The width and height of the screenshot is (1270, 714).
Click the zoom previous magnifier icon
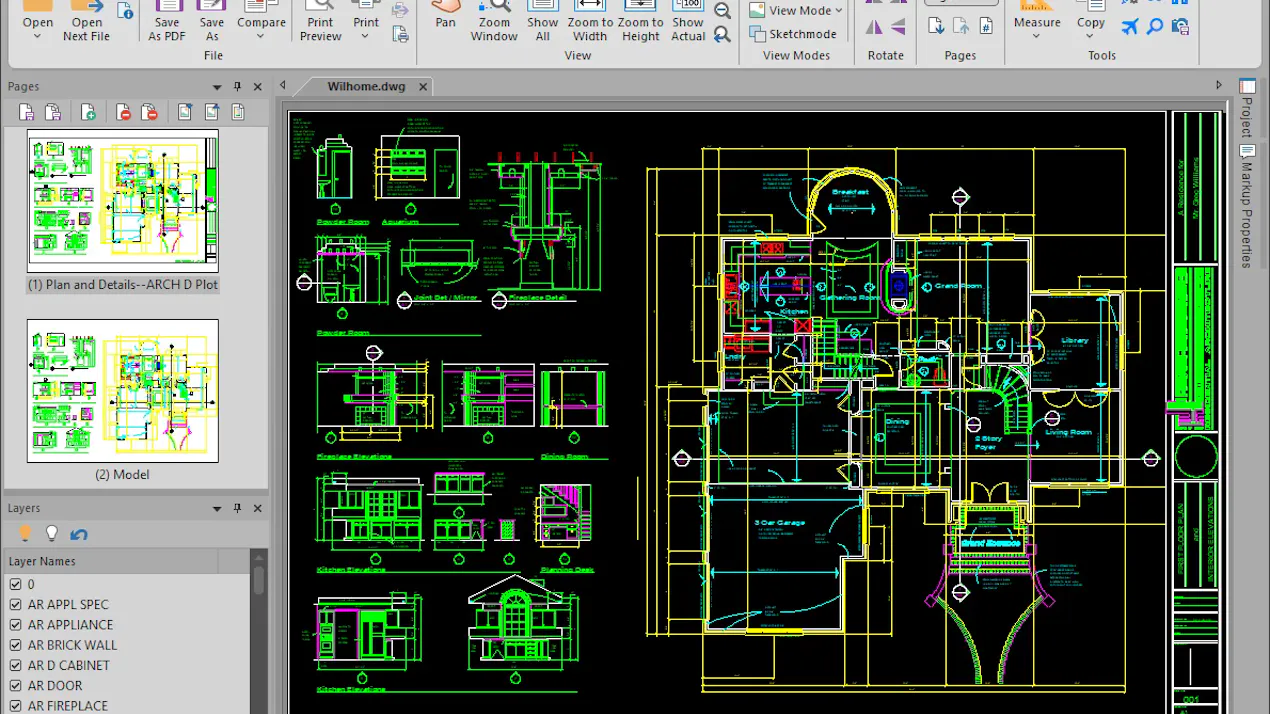[723, 35]
